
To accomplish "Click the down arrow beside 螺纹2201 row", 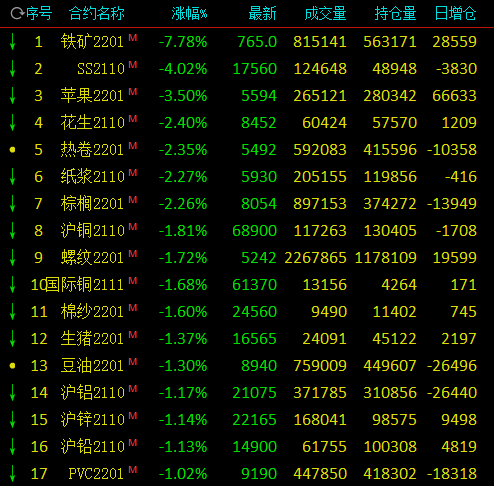I will click(12, 258).
